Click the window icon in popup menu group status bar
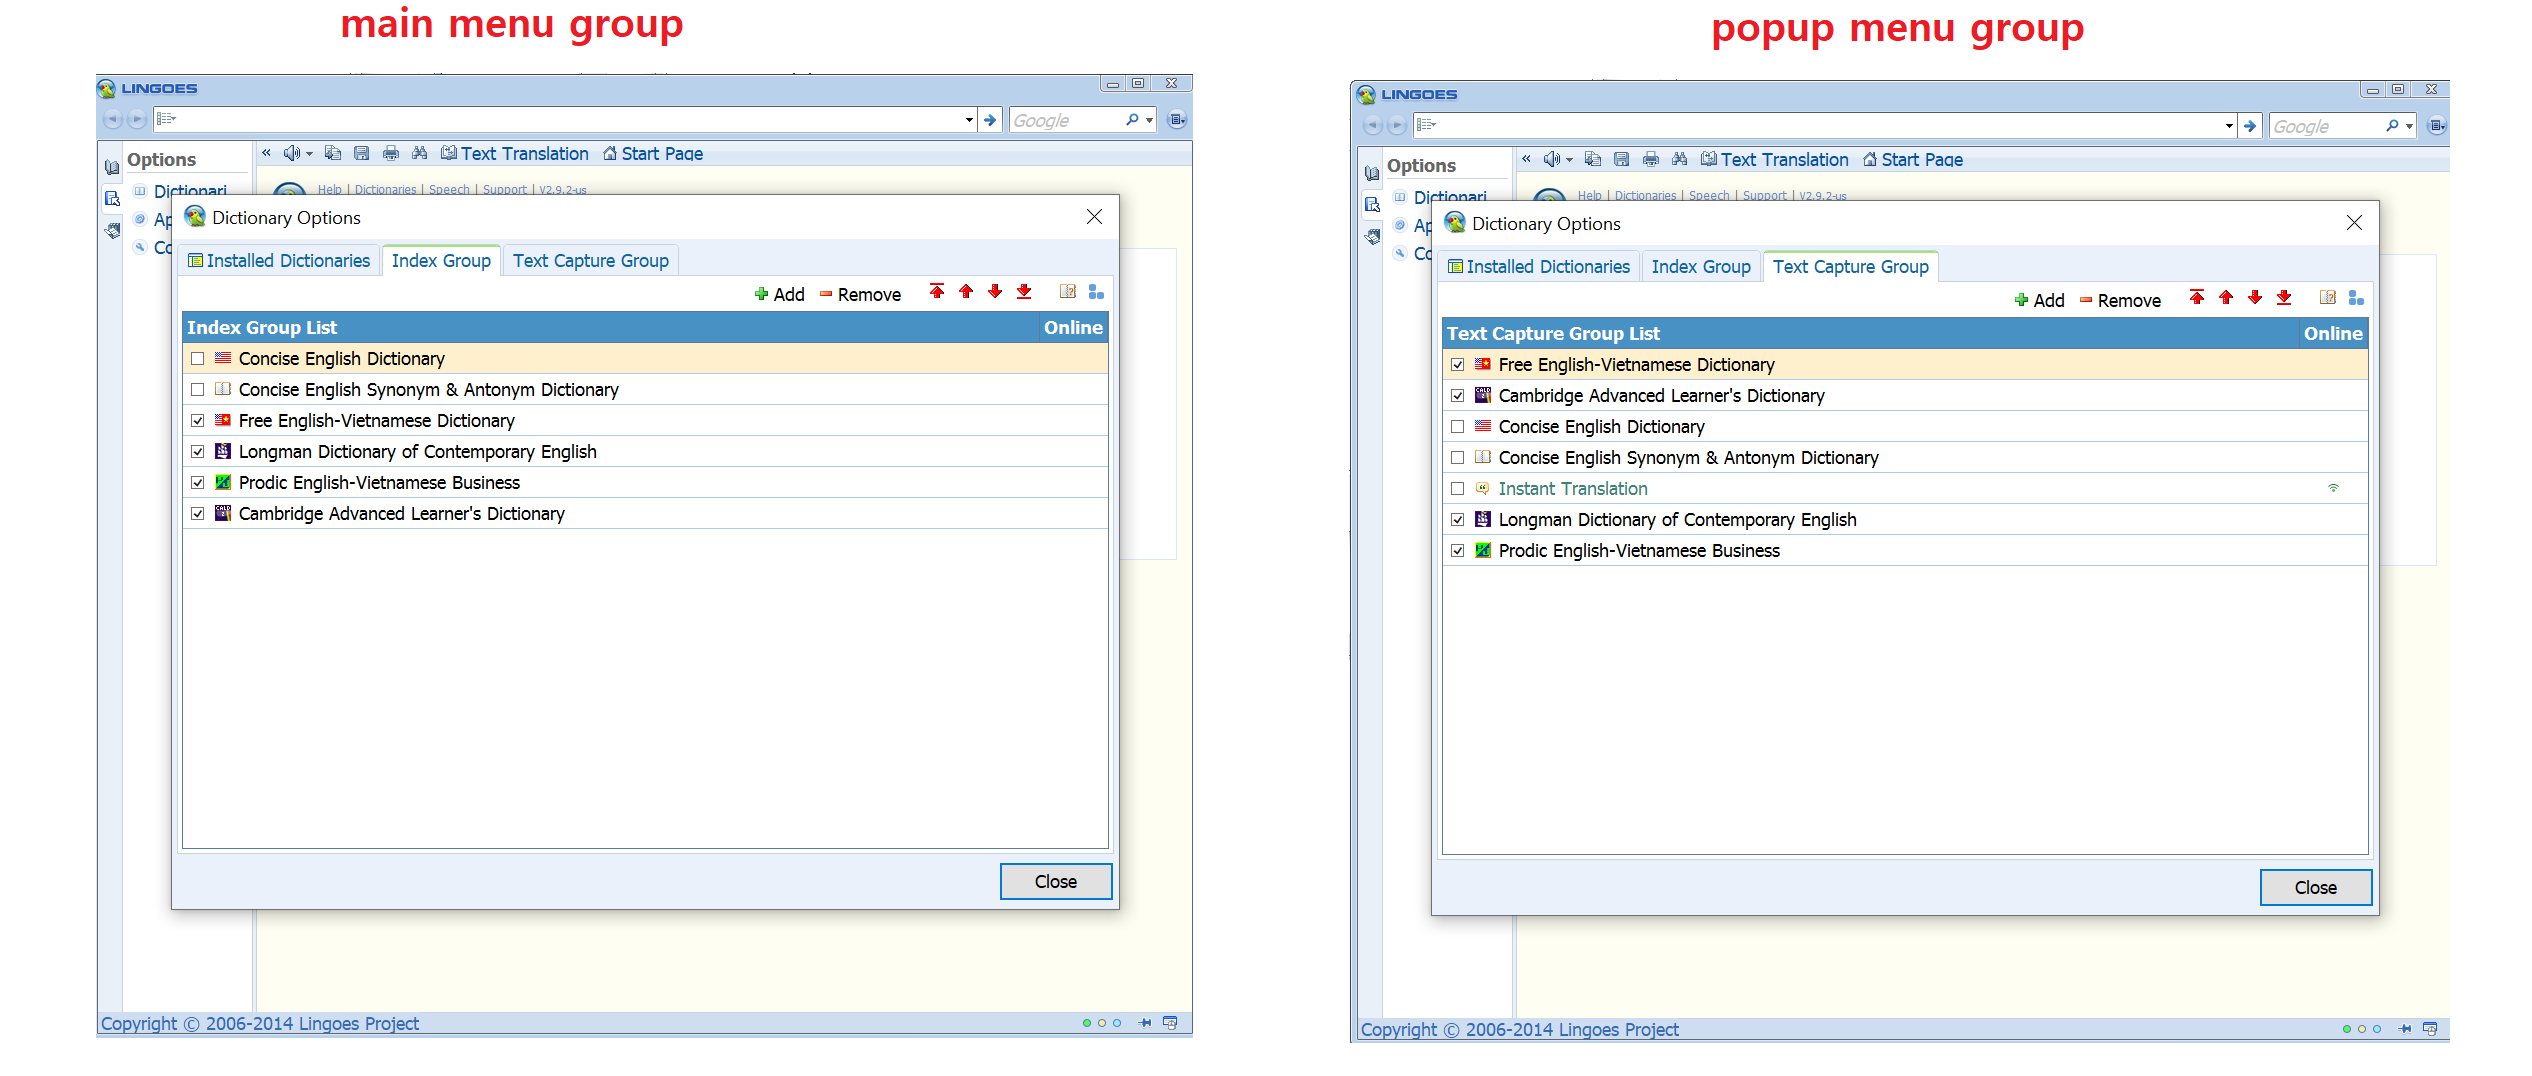The height and width of the screenshot is (1076, 2532). click(x=2430, y=1029)
